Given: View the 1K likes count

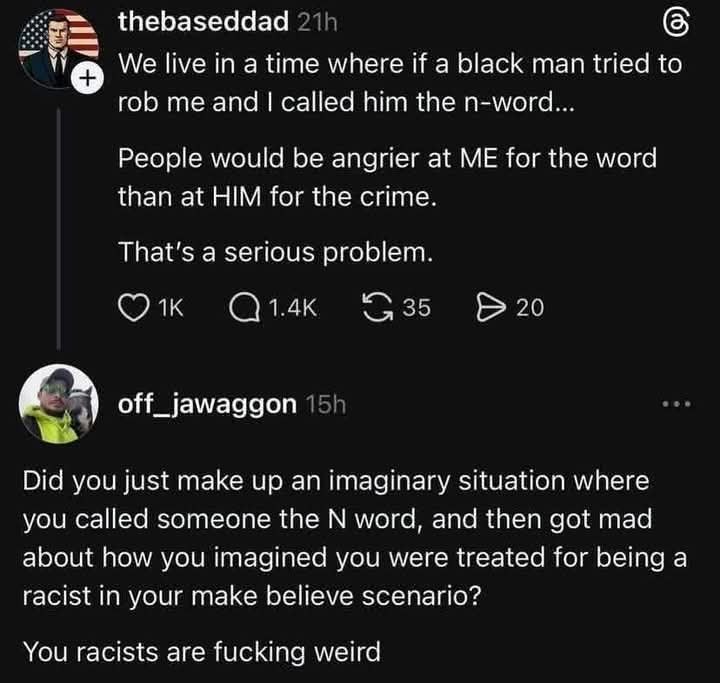Looking at the screenshot, I should pos(171,308).
